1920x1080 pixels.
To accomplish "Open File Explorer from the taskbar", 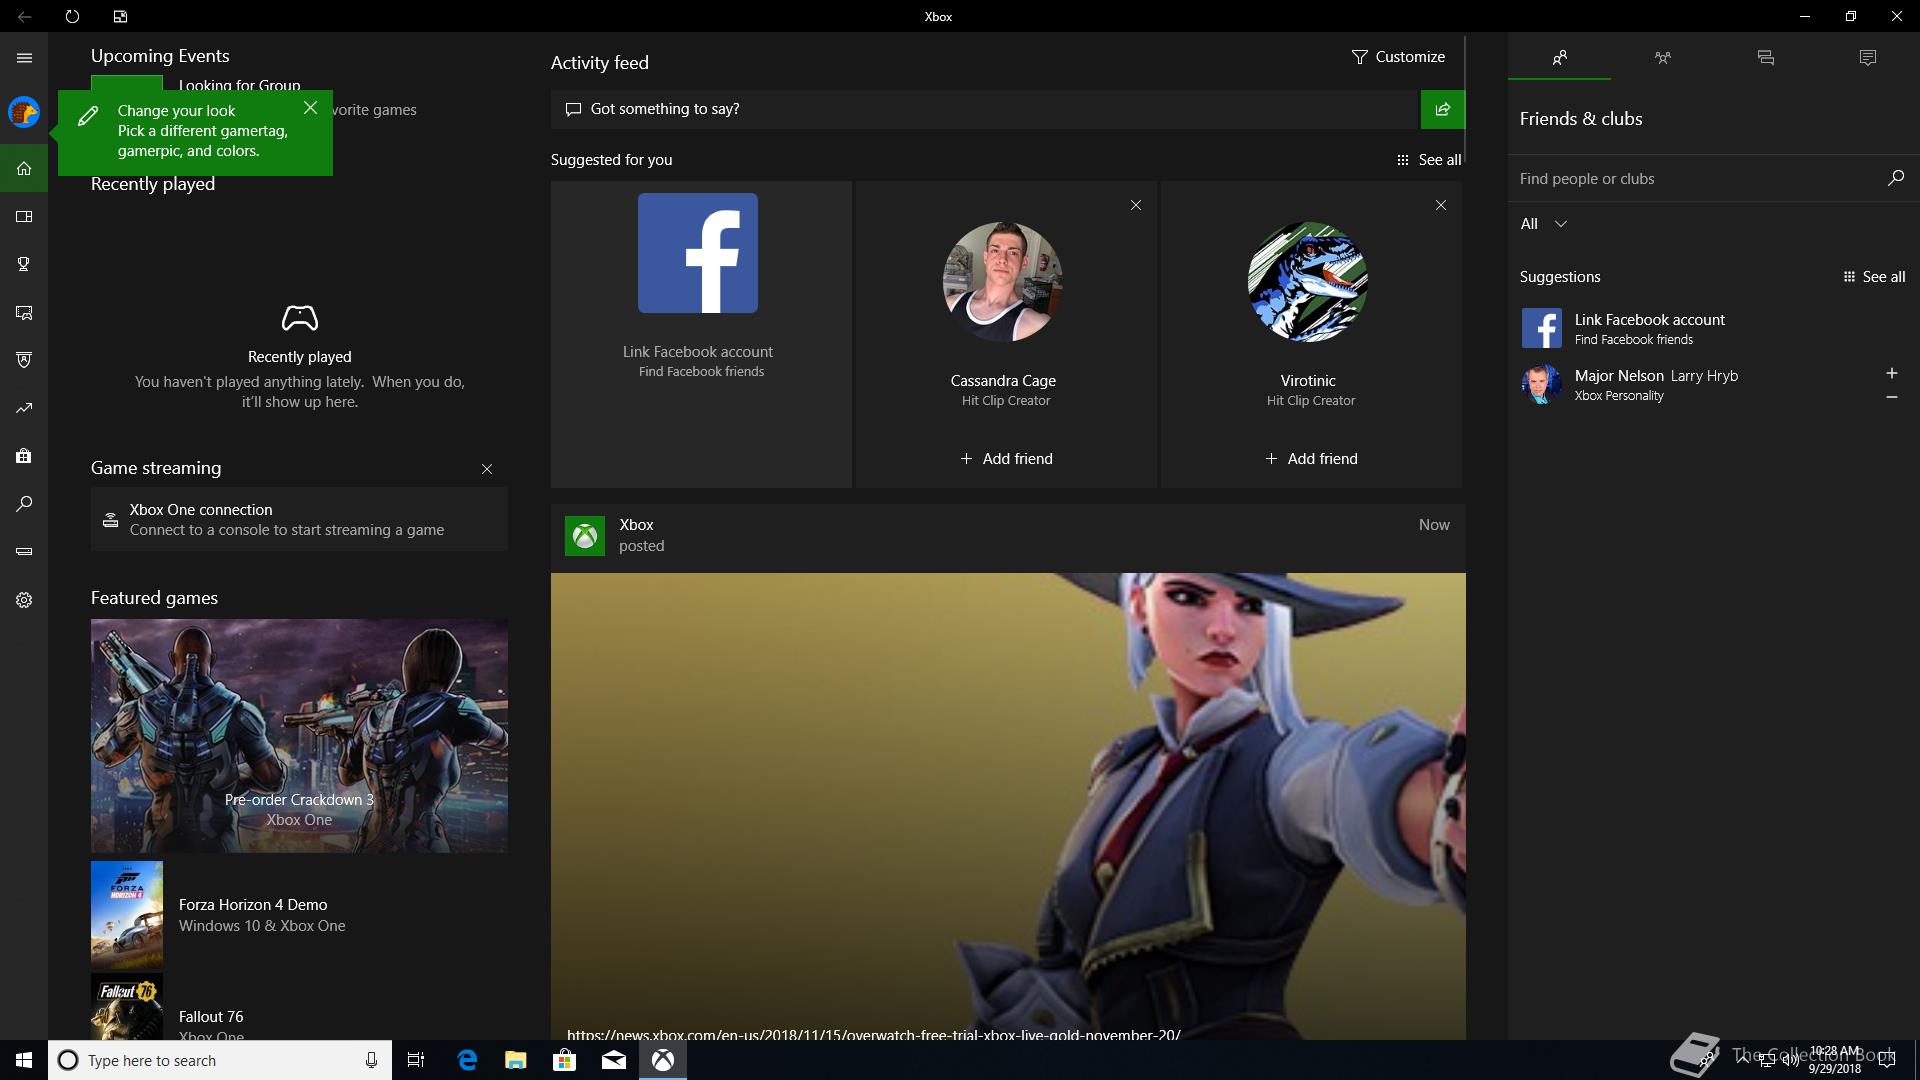I will (516, 1060).
